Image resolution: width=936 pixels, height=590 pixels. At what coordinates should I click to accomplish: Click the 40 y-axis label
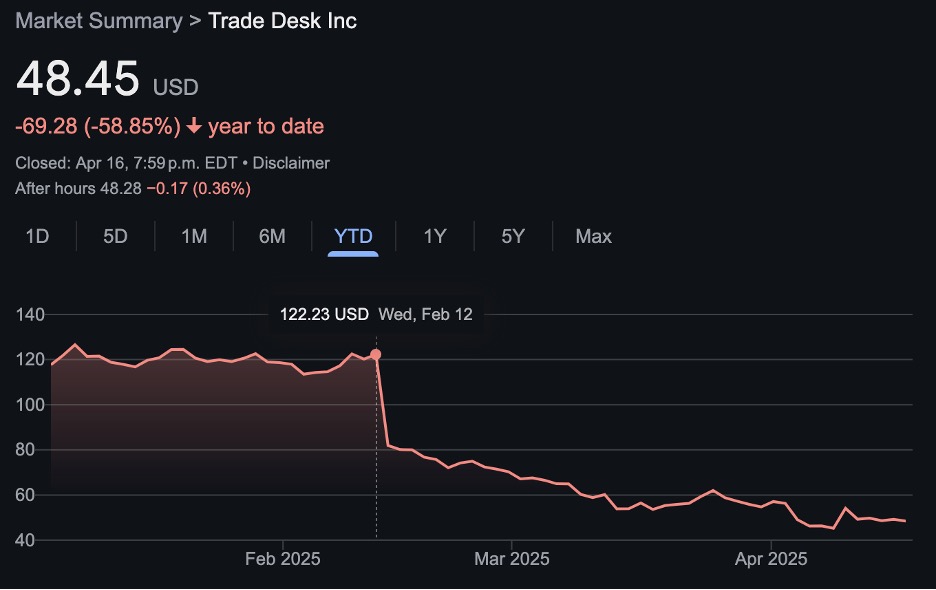click(25, 540)
